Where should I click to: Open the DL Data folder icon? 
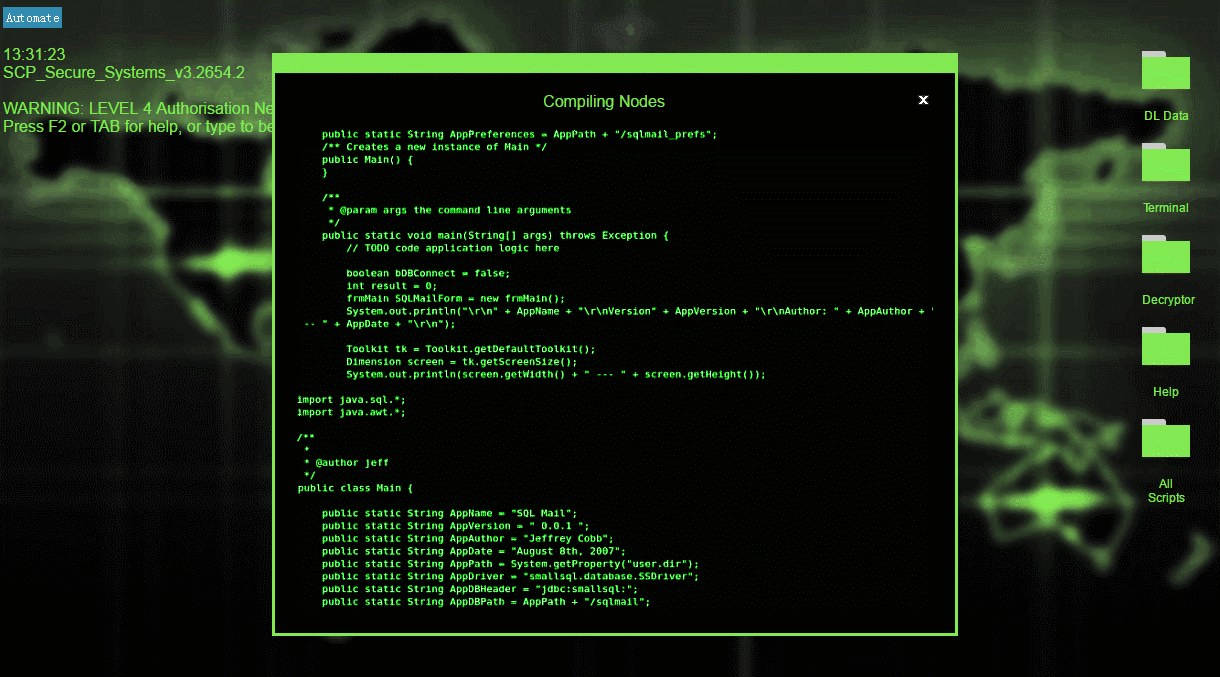click(1166, 71)
